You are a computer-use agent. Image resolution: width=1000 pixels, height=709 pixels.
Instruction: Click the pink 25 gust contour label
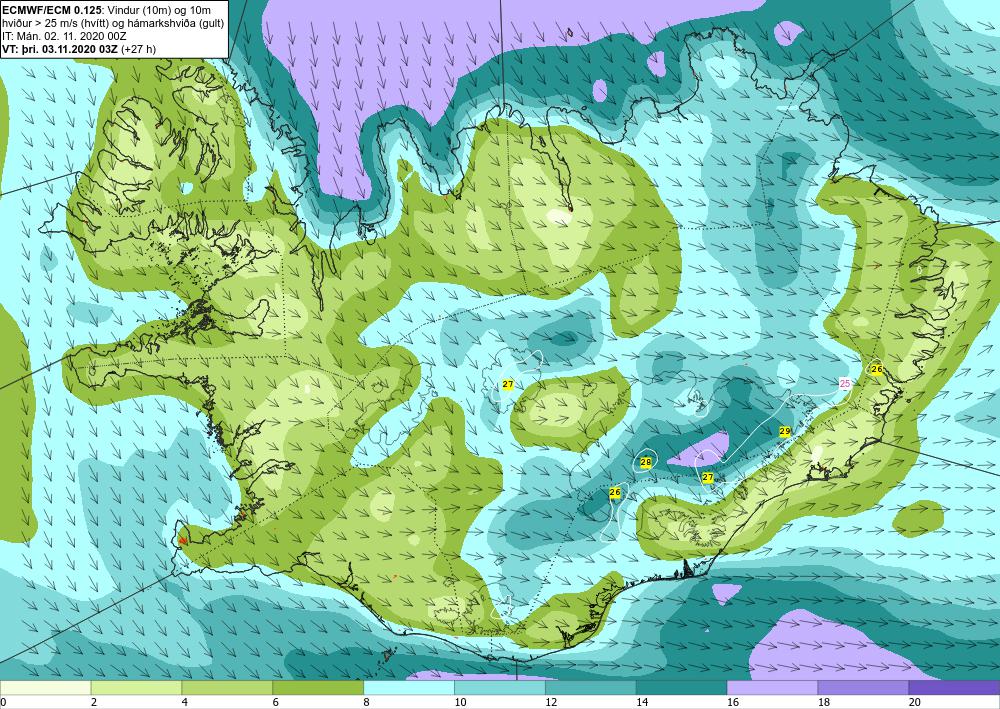click(845, 384)
